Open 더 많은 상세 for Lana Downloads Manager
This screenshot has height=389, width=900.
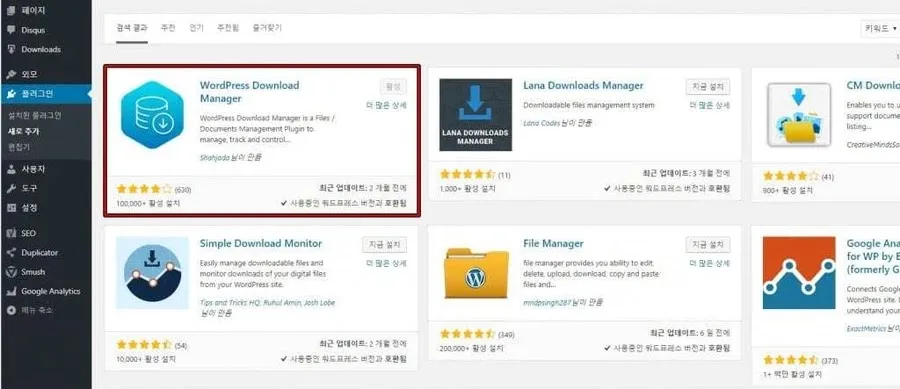pos(710,106)
